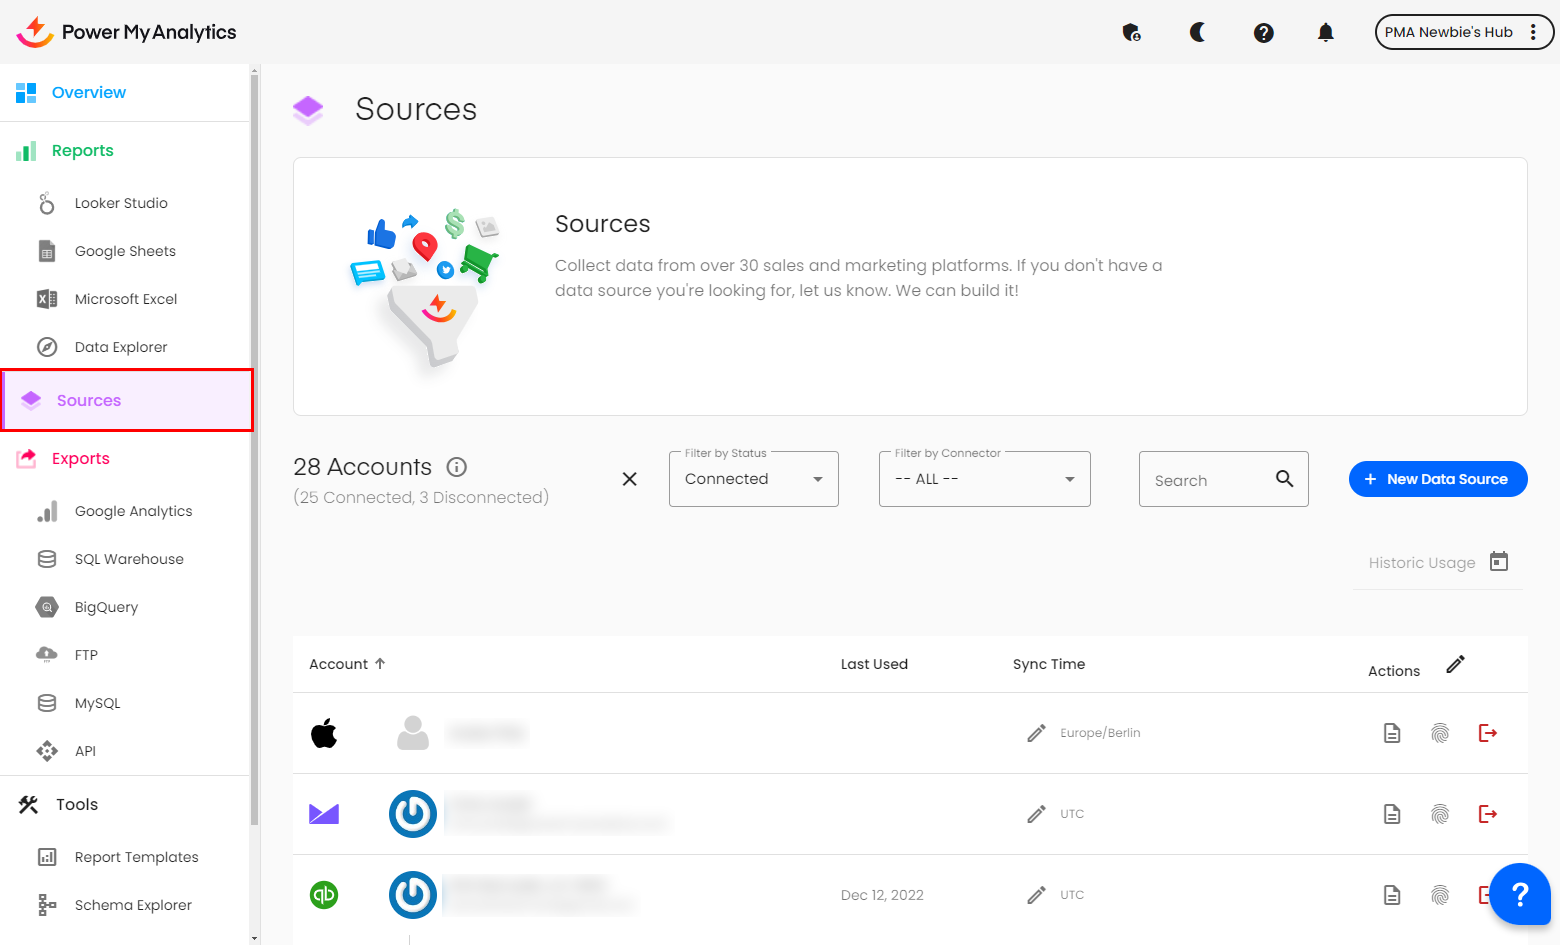The image size is (1560, 945).
Task: Disconnect the Apple account source
Action: pyautogui.click(x=1487, y=733)
